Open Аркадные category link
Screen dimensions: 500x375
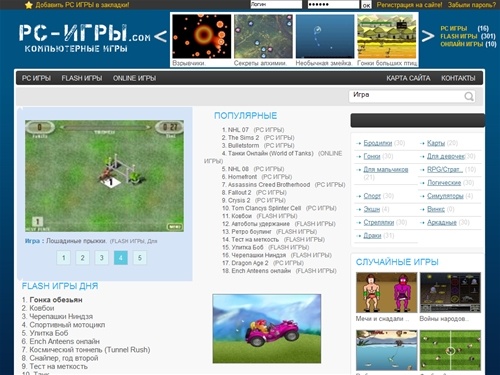(x=442, y=222)
